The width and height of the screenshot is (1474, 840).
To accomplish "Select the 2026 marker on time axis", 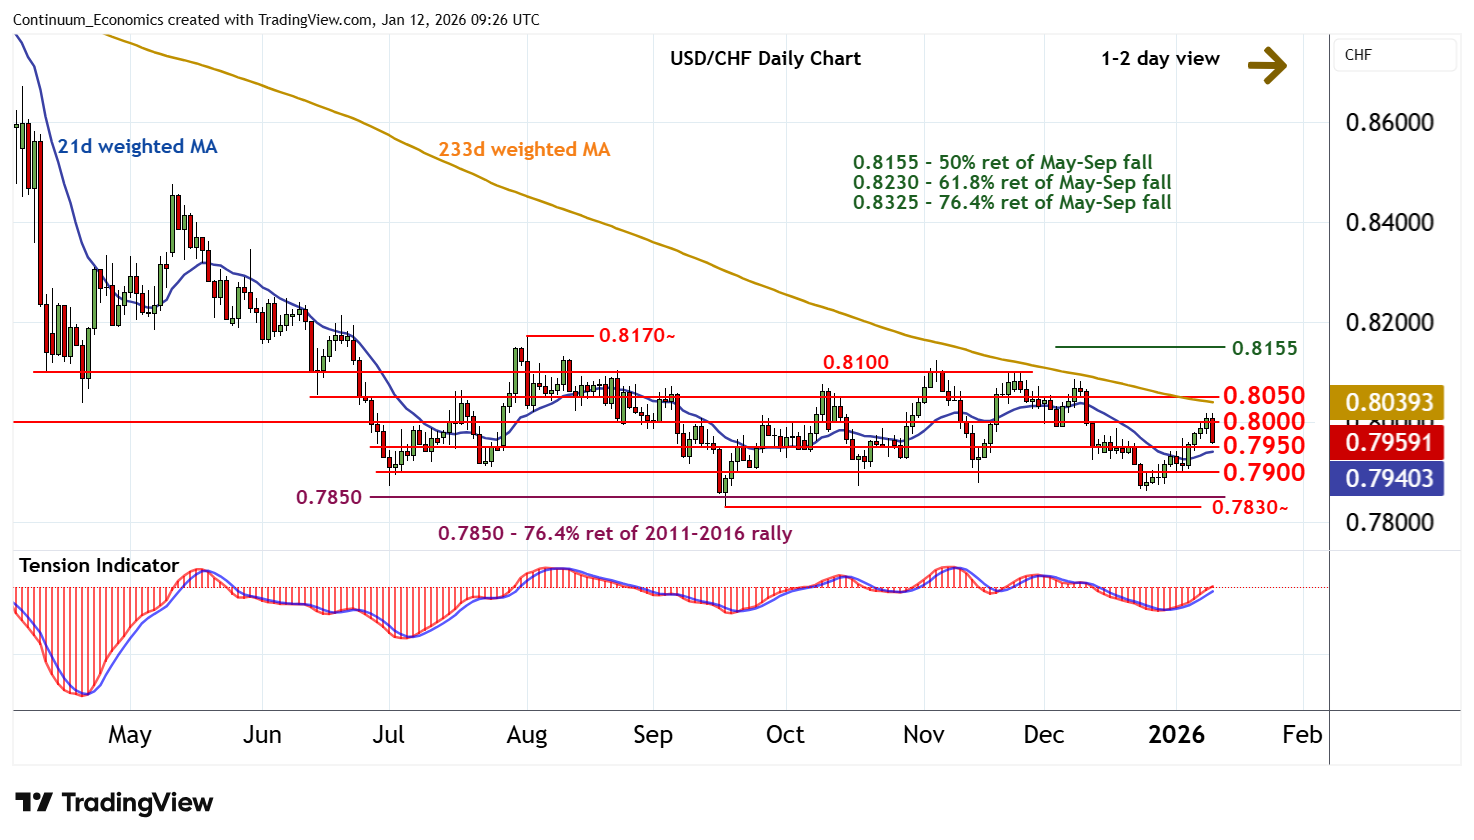I will point(1176,735).
